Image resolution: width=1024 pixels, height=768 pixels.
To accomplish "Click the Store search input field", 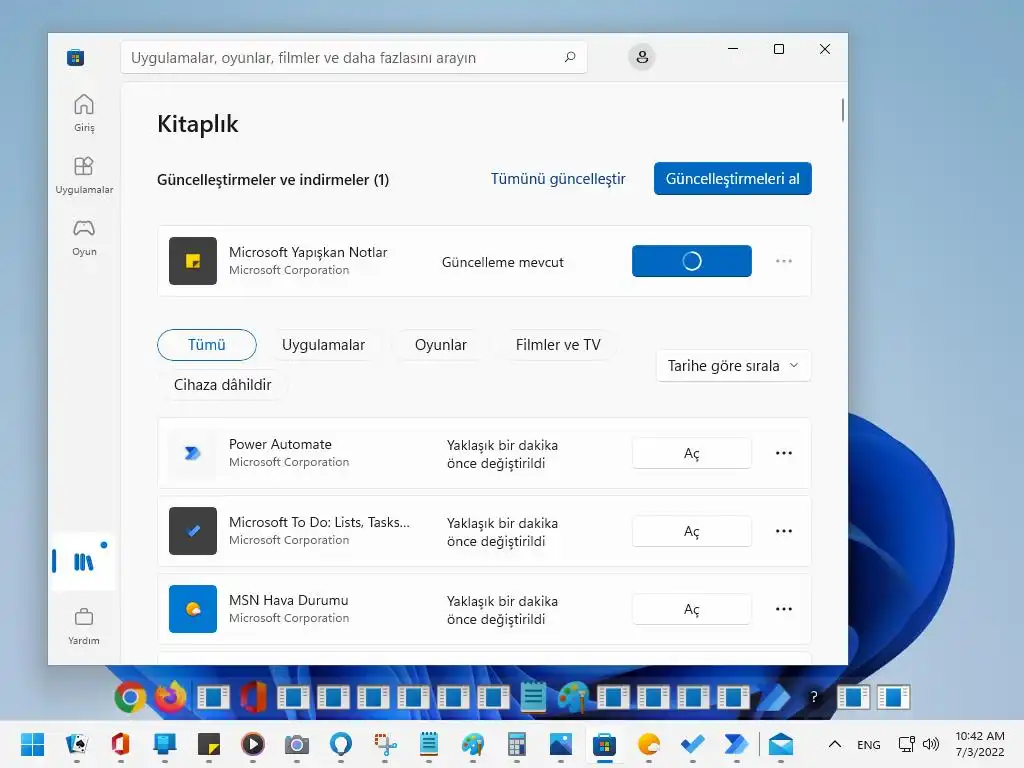I will 354,57.
